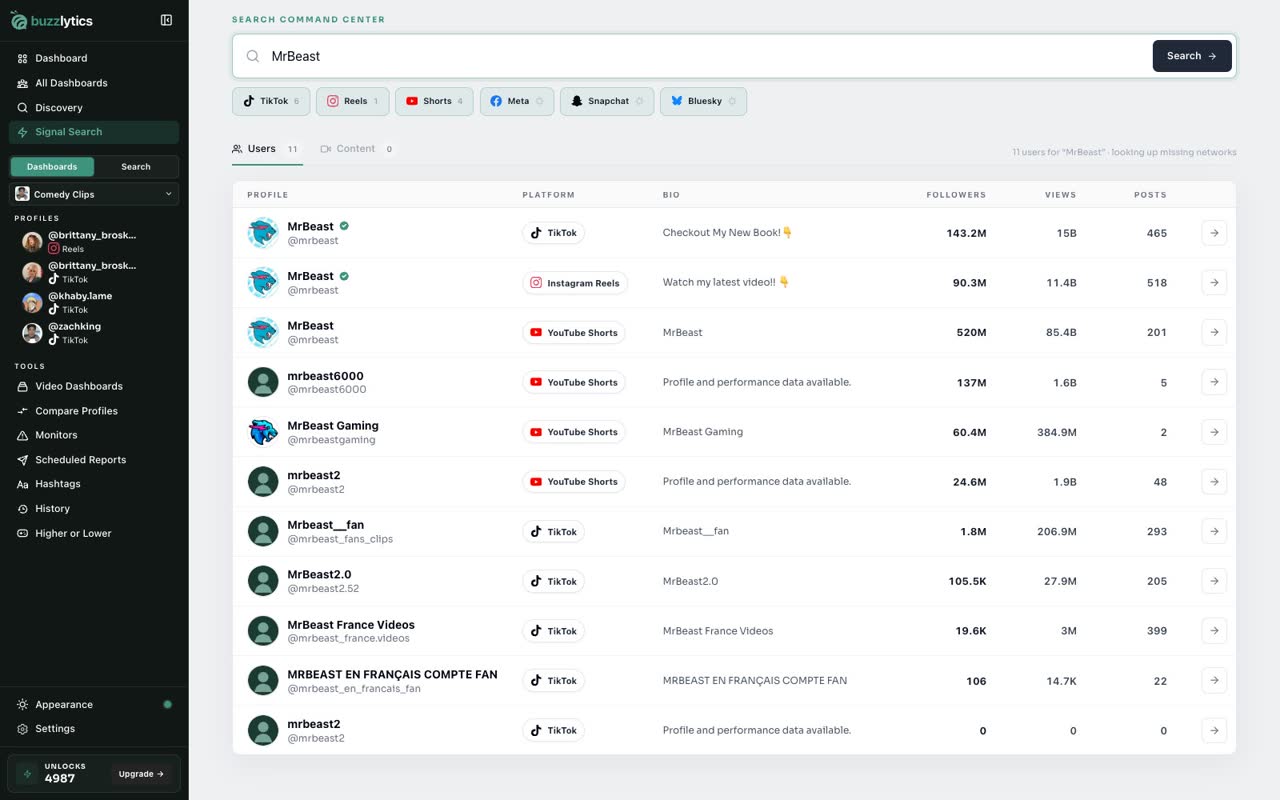Viewport: 1280px width, 800px height.
Task: Click the Upgrade button
Action: click(x=141, y=774)
